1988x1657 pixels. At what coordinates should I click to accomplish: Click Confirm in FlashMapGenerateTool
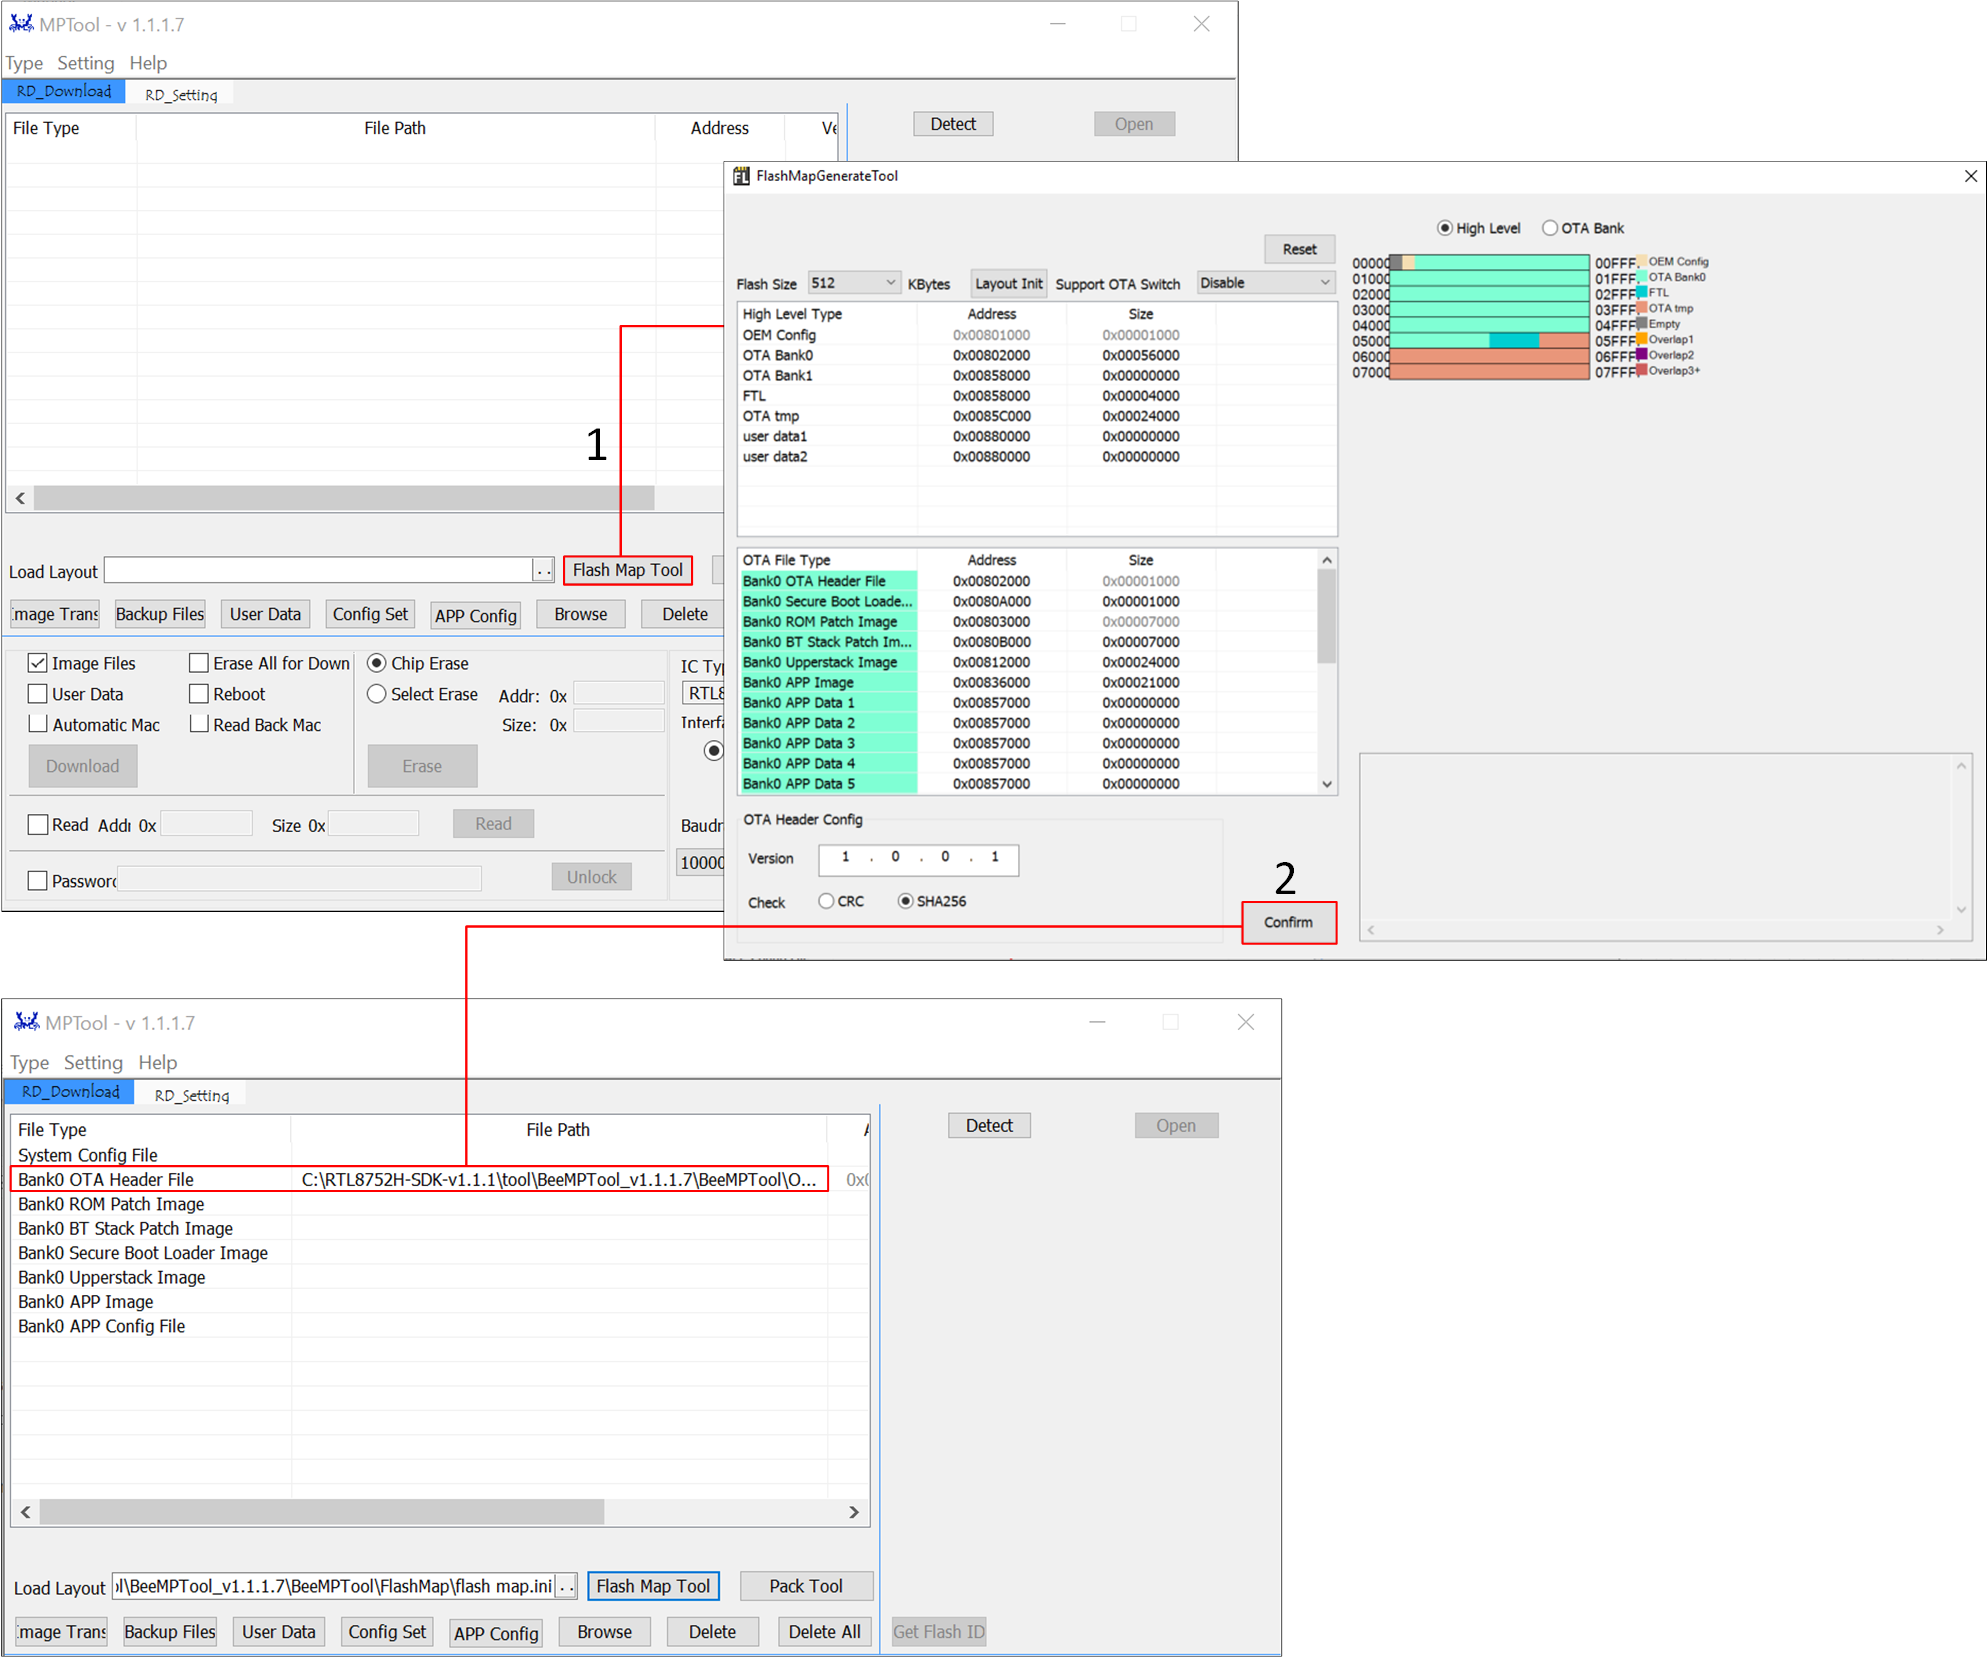(x=1288, y=922)
